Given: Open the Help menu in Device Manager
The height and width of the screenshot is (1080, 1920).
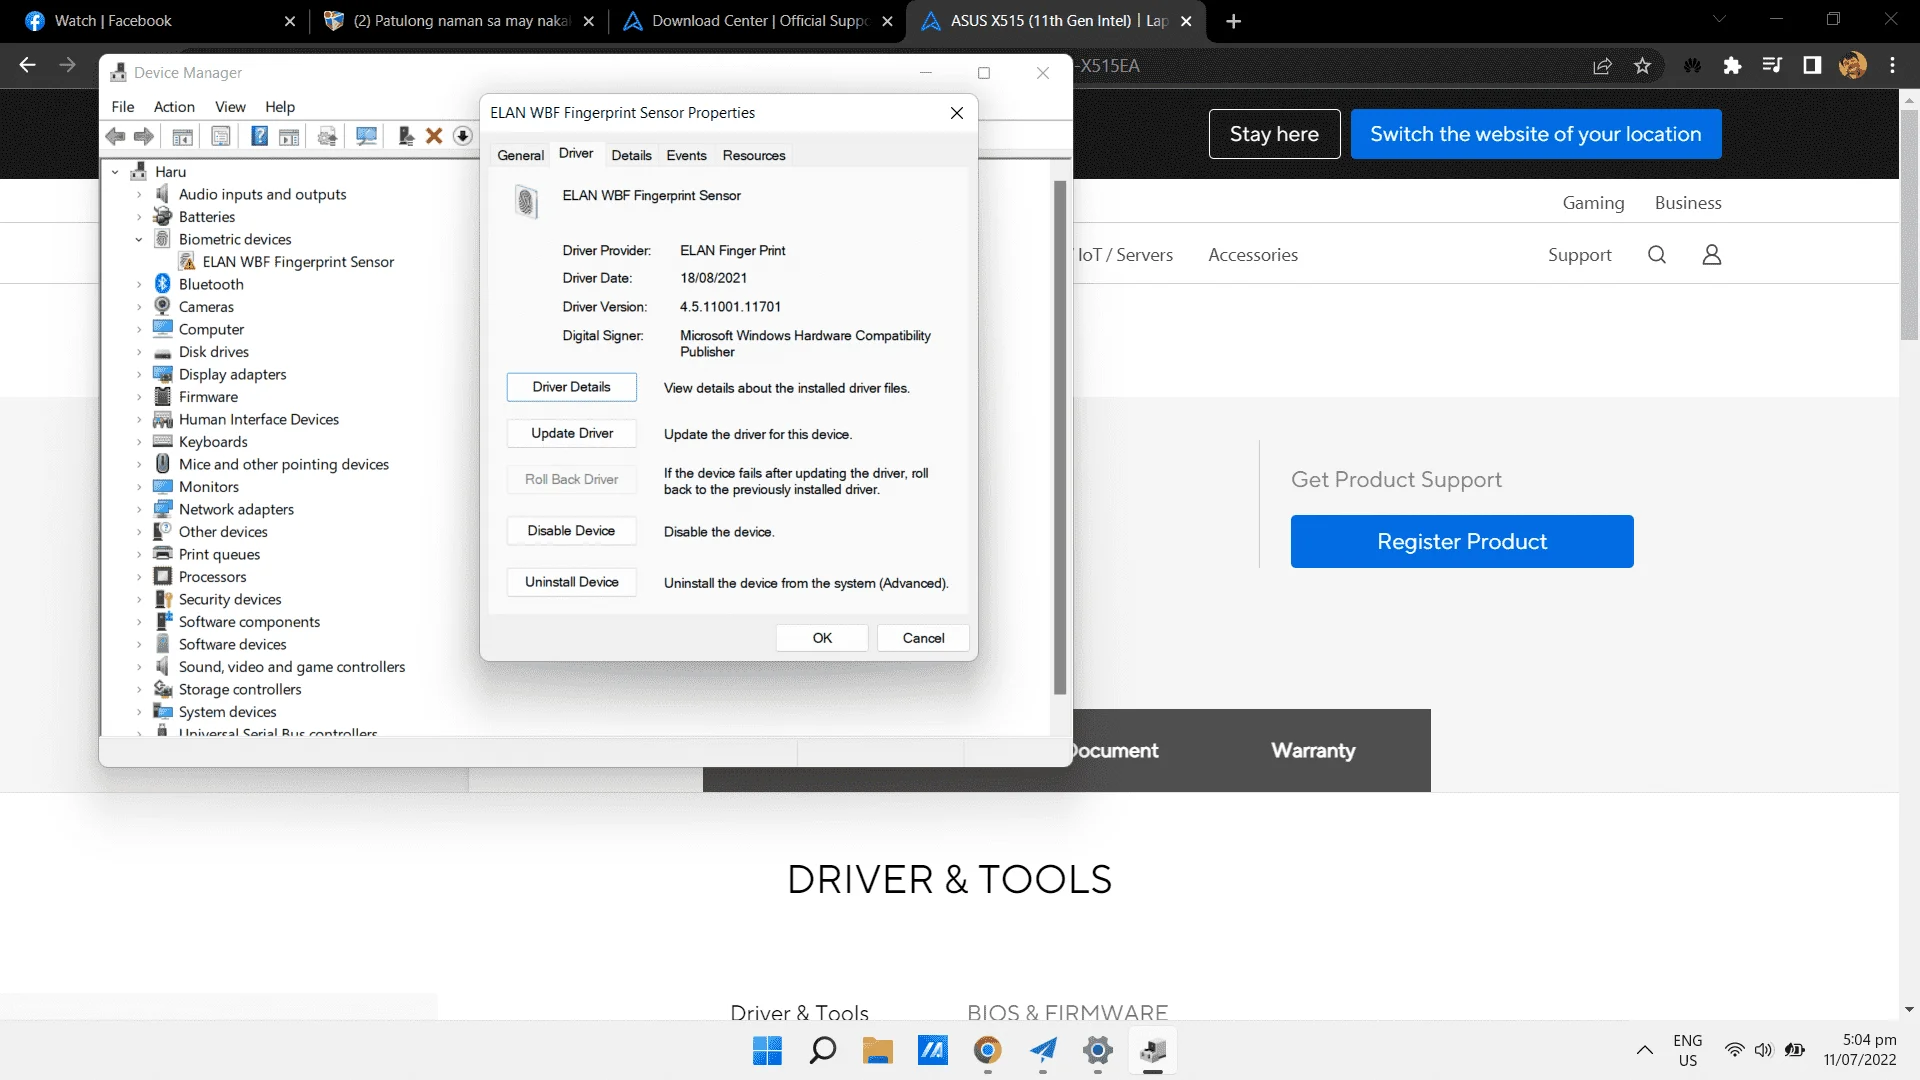Looking at the screenshot, I should 280,107.
